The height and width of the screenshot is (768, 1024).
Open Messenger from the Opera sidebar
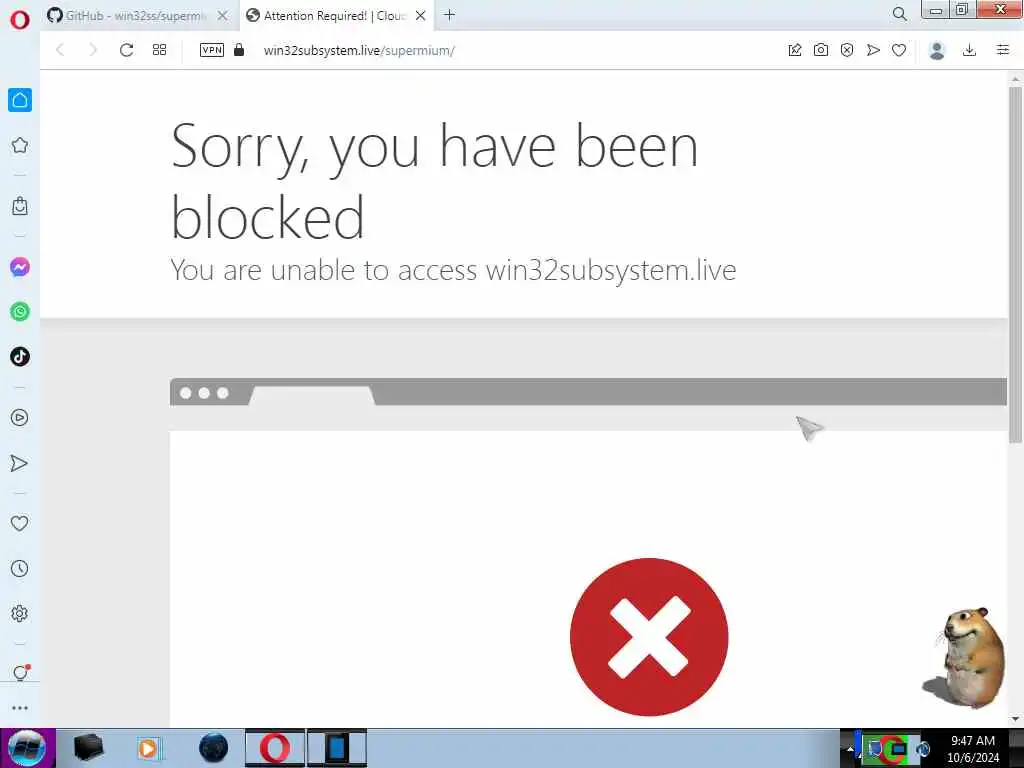(20, 267)
